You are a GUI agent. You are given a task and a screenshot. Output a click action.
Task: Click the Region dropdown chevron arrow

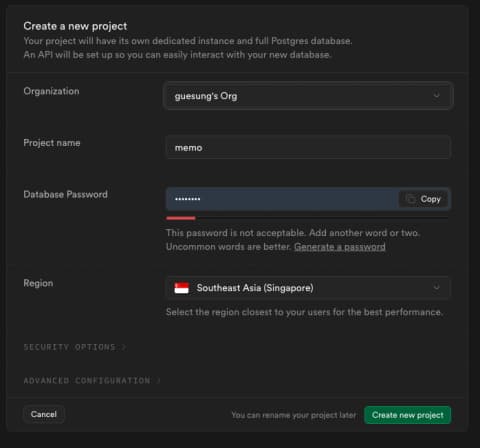436,287
